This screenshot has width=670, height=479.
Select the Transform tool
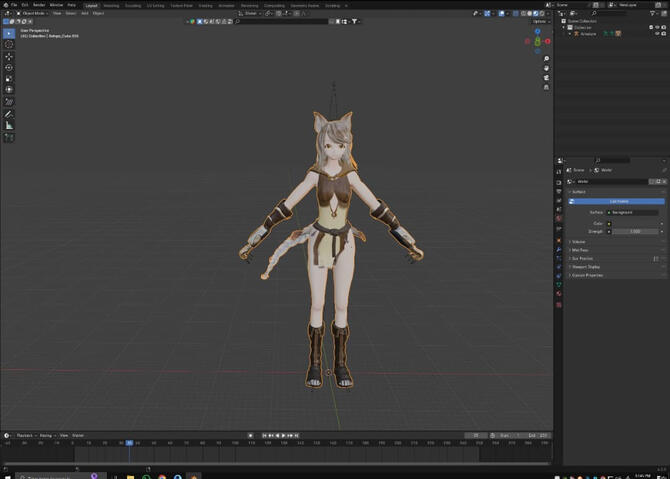9,90
